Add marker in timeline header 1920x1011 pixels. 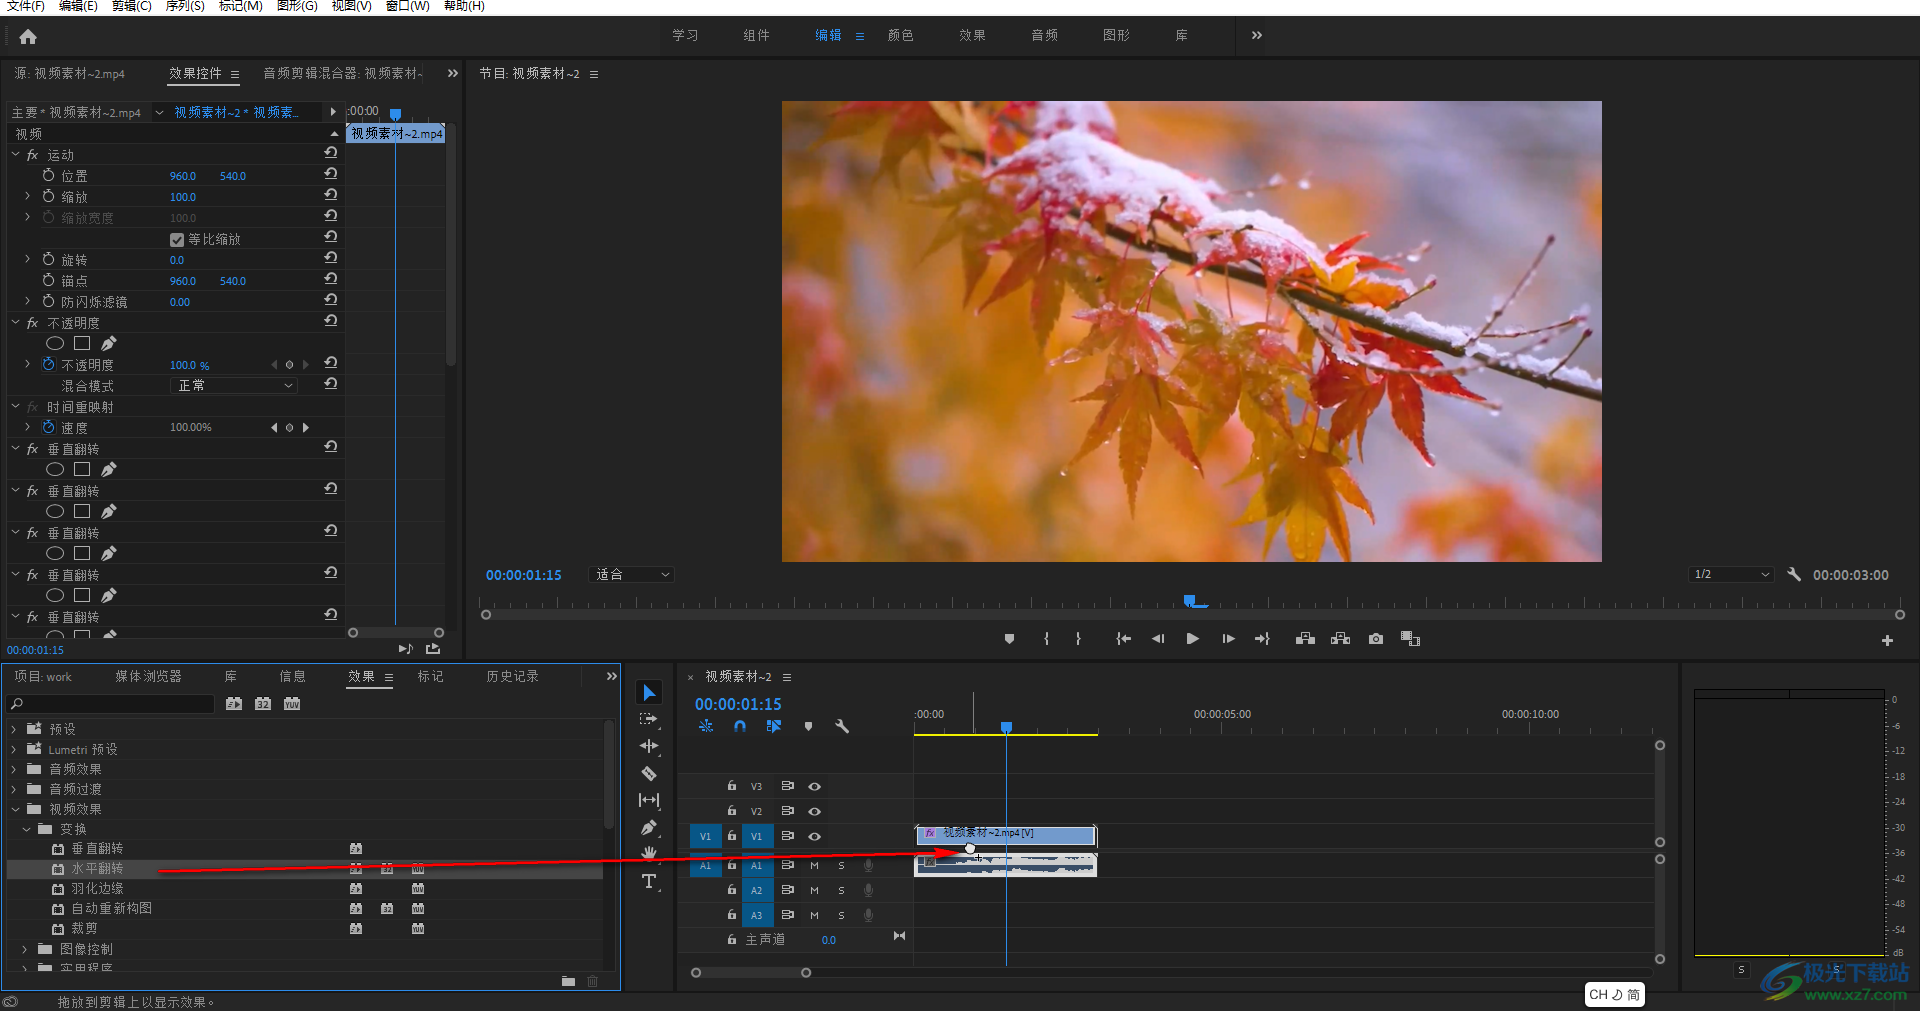tap(808, 727)
